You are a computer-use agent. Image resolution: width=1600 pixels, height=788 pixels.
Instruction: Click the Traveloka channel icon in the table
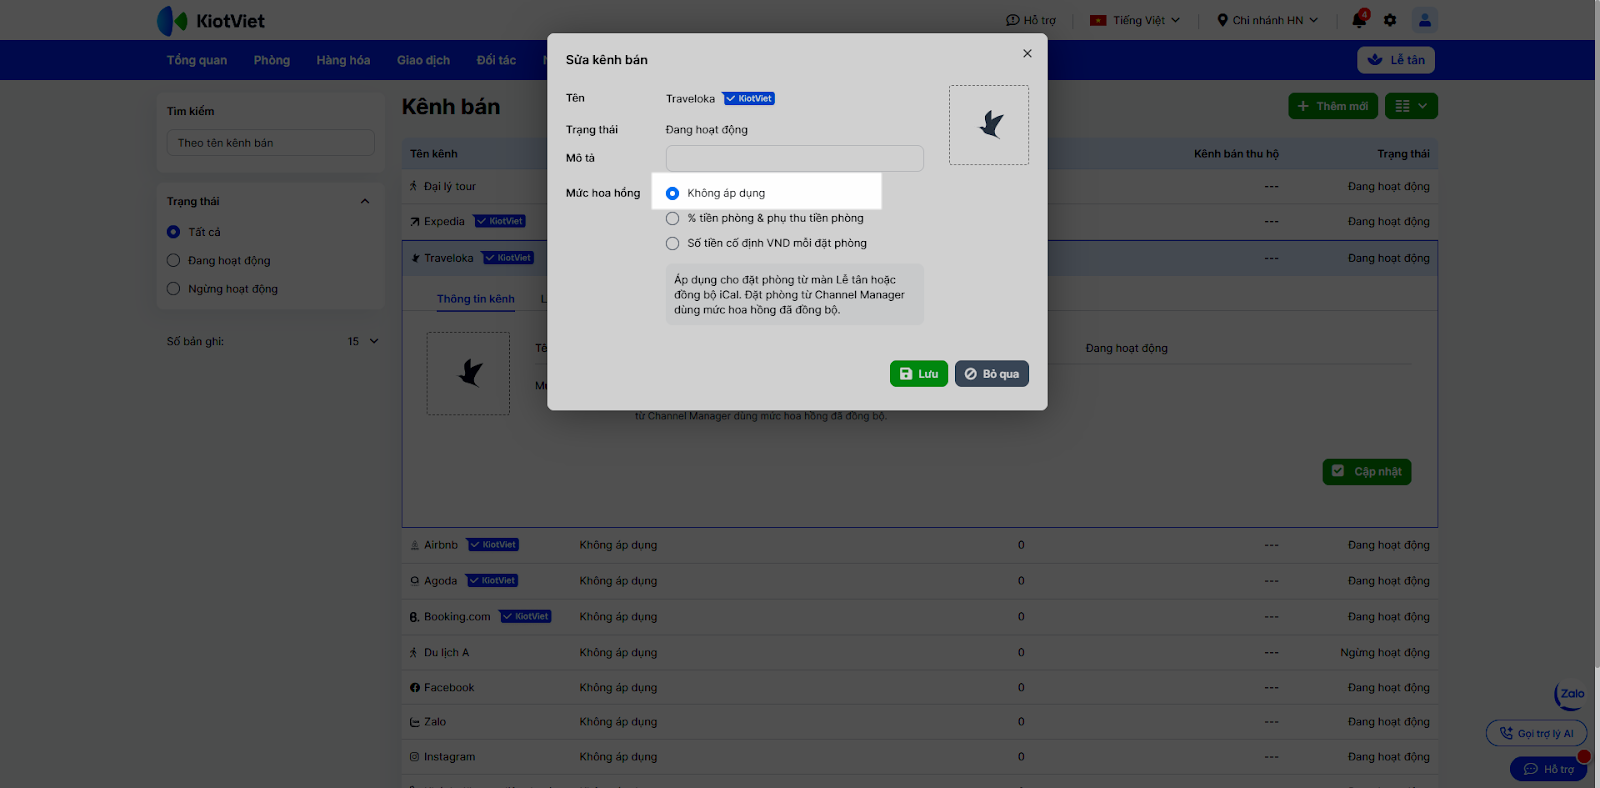(415, 258)
